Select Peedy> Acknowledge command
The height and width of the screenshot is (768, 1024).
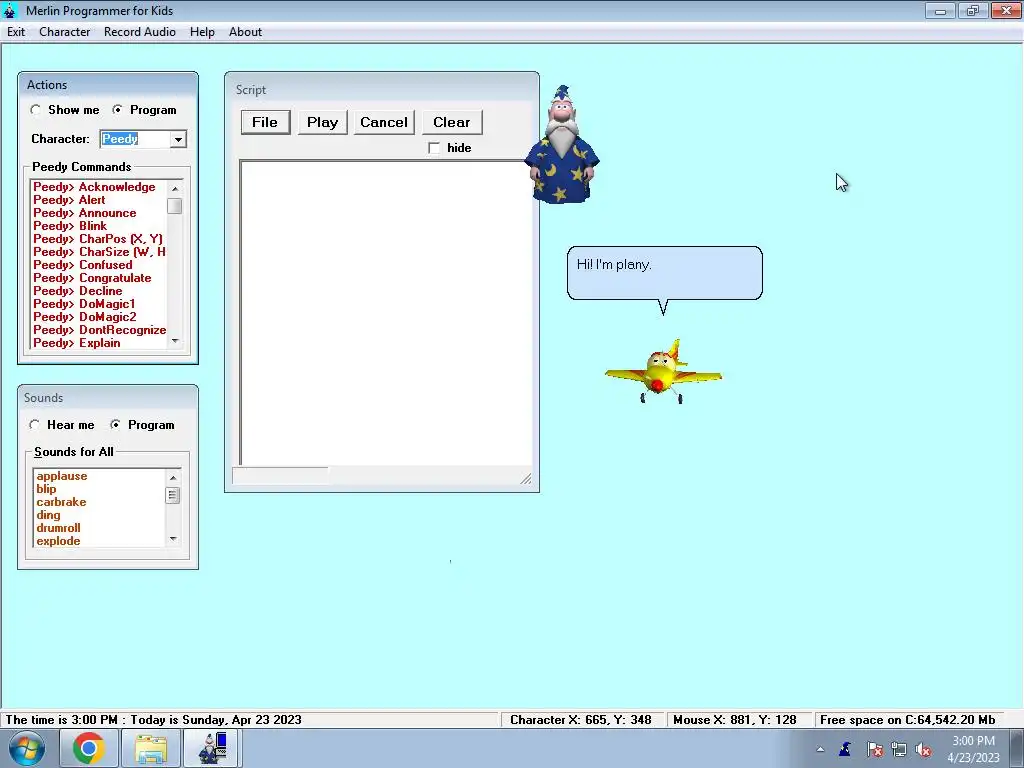(95, 187)
